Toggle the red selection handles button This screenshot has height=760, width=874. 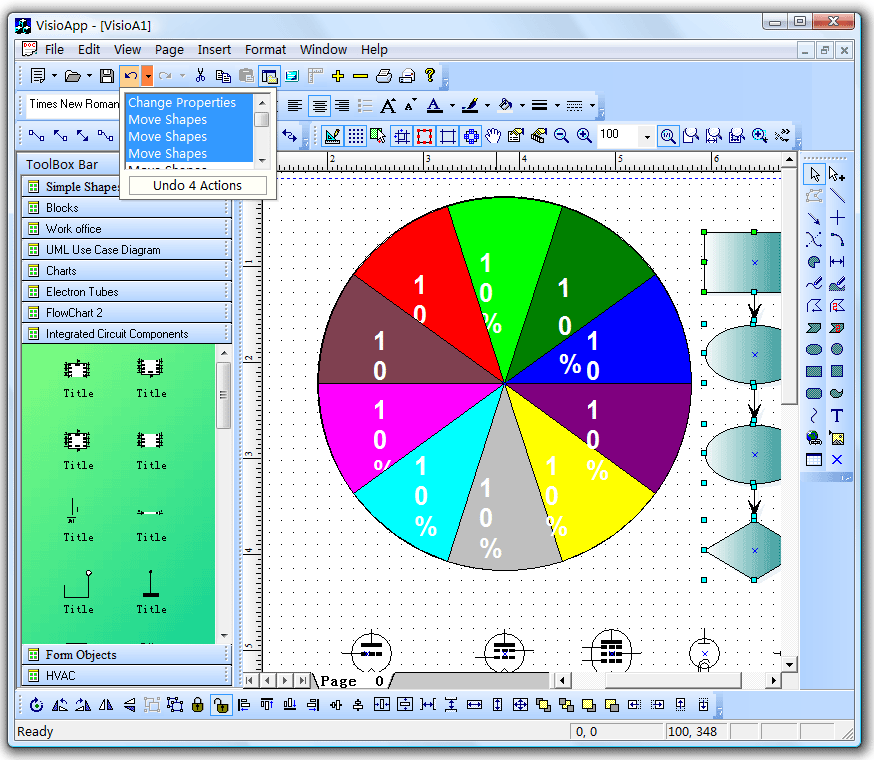424,135
